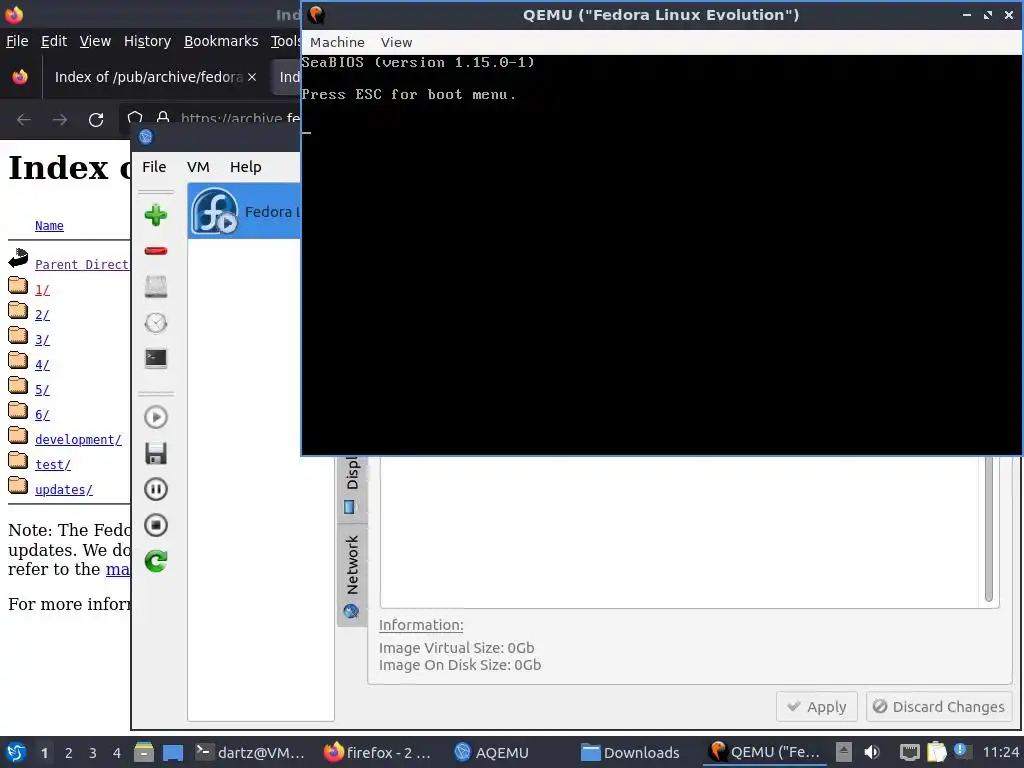Open Firefox File menu
Image resolution: width=1024 pixels, height=768 pixels.
click(17, 41)
